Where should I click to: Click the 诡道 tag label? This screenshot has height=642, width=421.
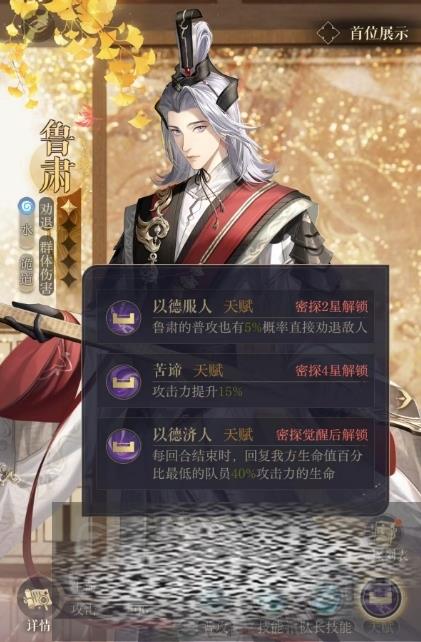point(27,271)
